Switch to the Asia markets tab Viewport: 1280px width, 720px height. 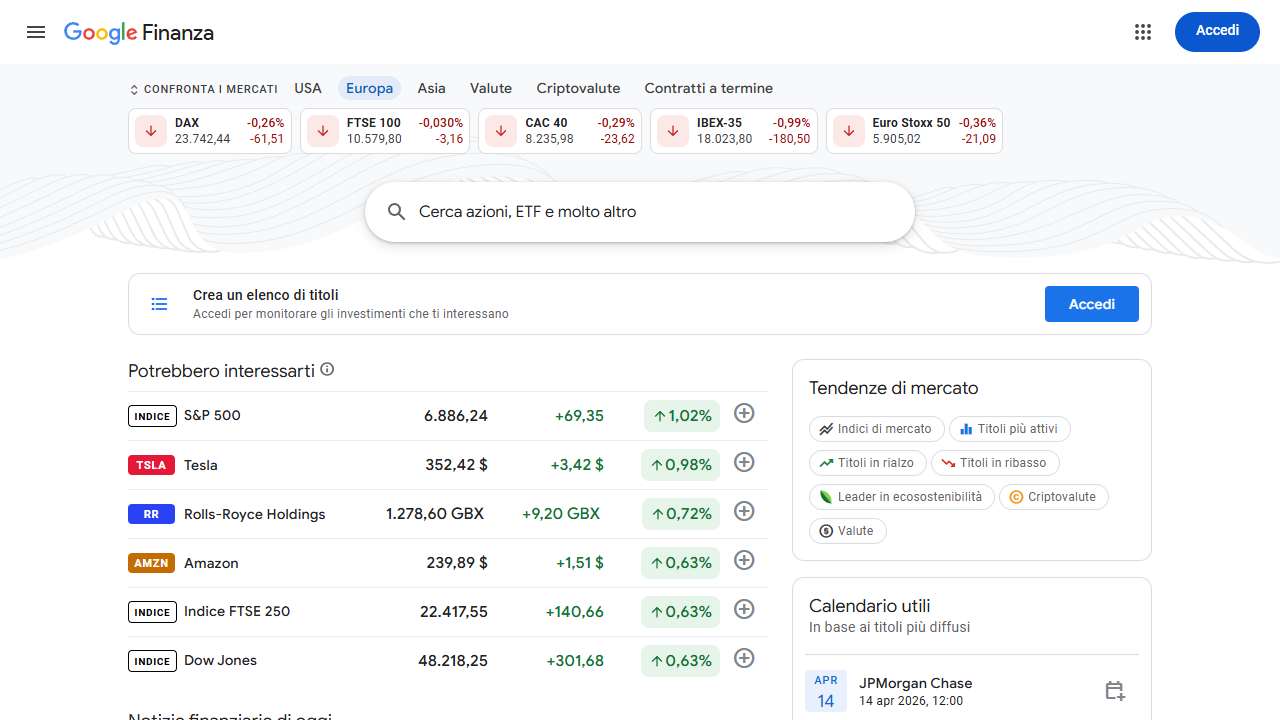431,88
